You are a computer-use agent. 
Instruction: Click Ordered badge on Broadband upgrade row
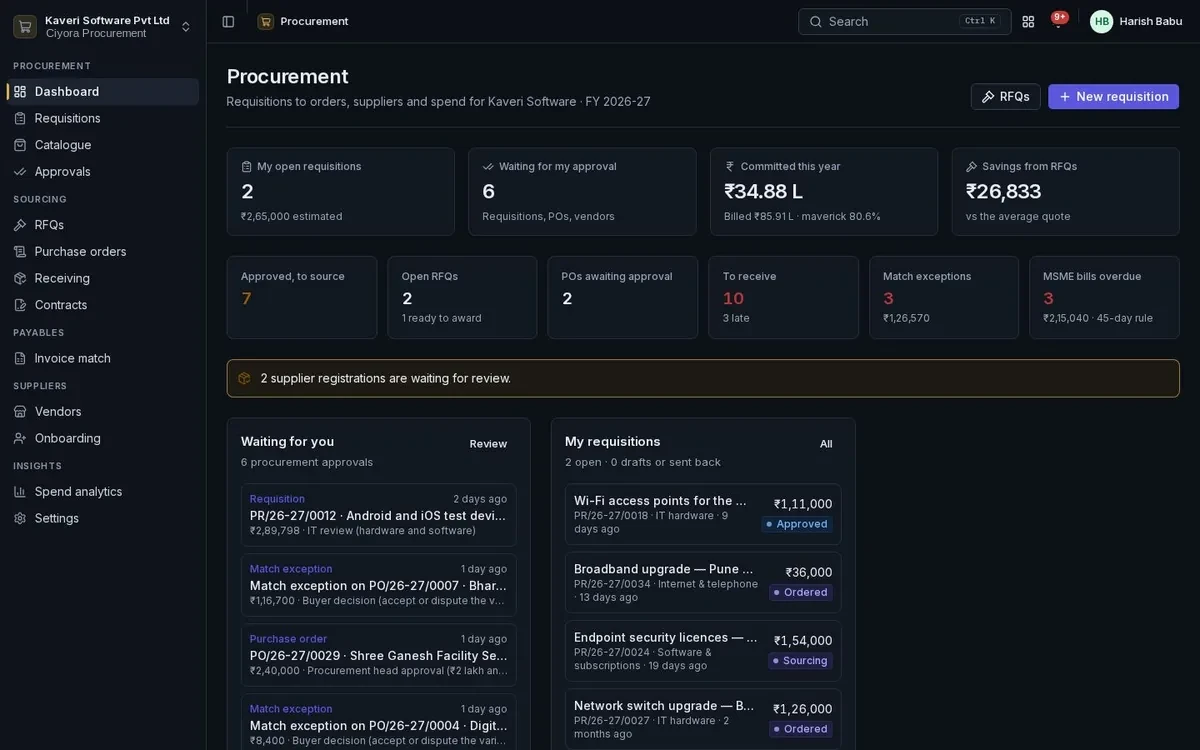point(801,592)
